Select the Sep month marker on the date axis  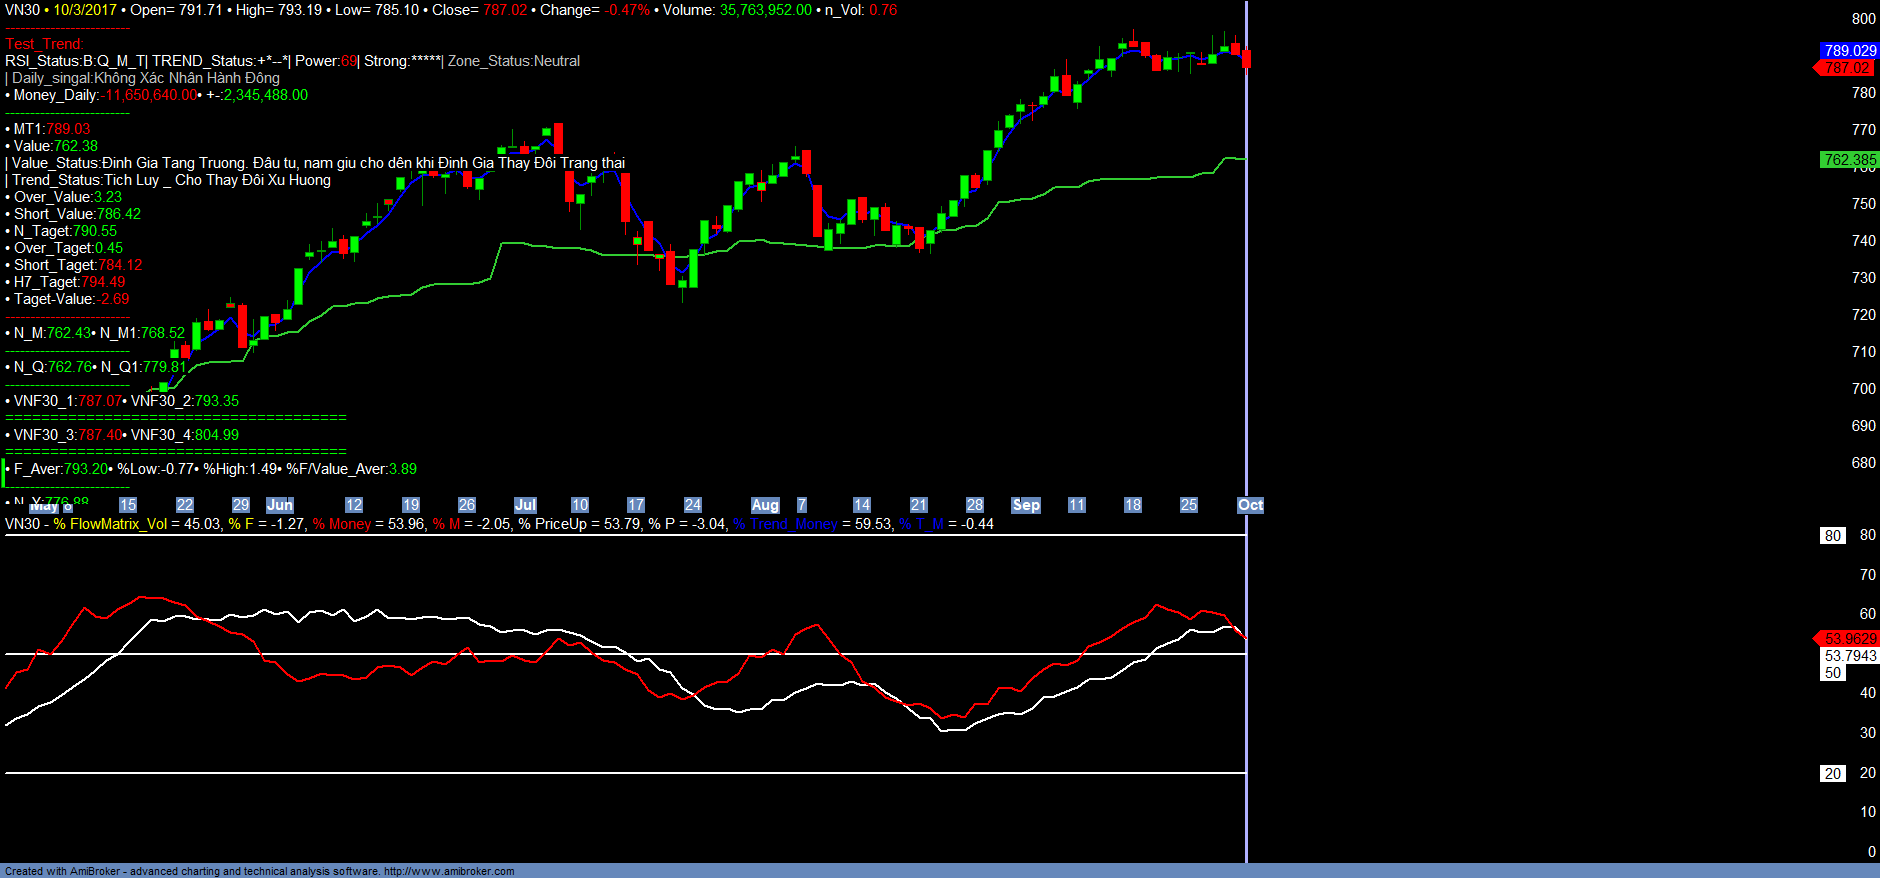pos(1026,505)
